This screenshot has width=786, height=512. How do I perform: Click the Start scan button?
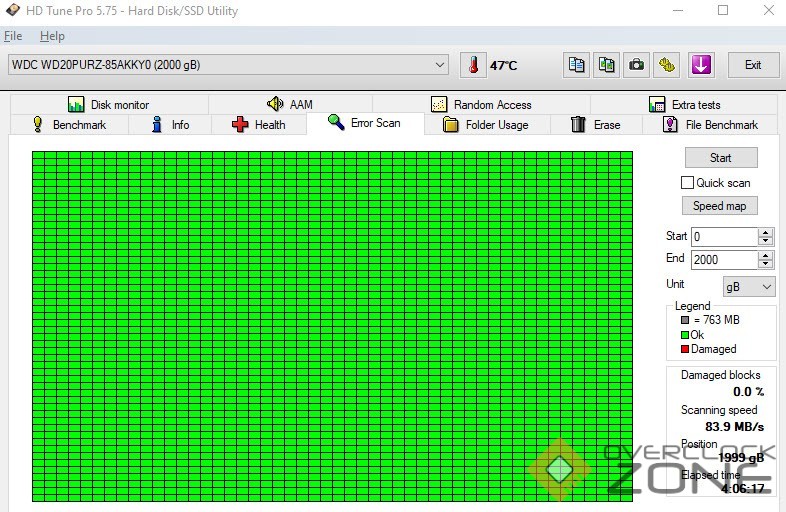tap(721, 157)
